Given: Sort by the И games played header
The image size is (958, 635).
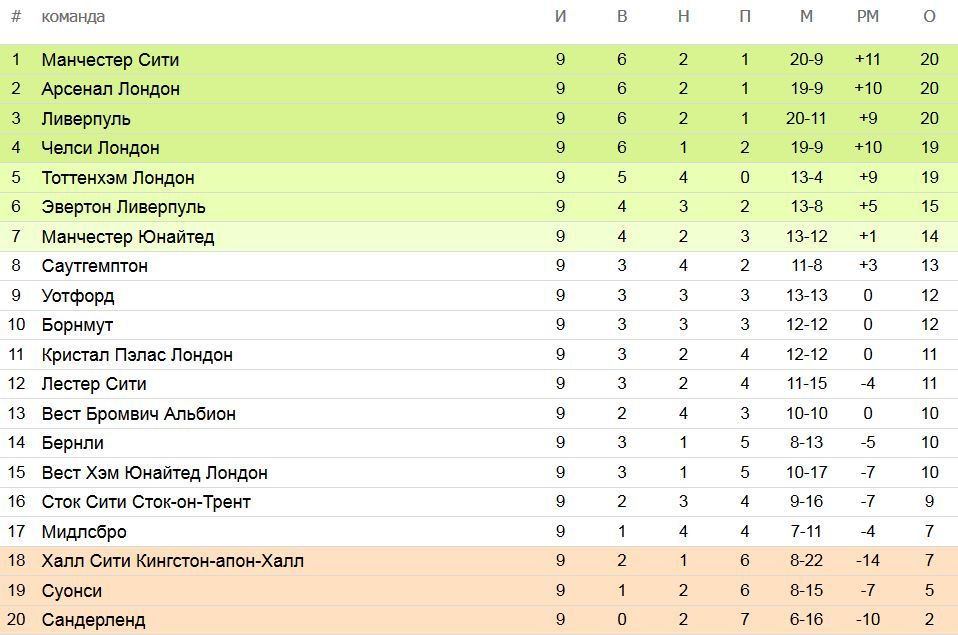Looking at the screenshot, I should point(560,17).
